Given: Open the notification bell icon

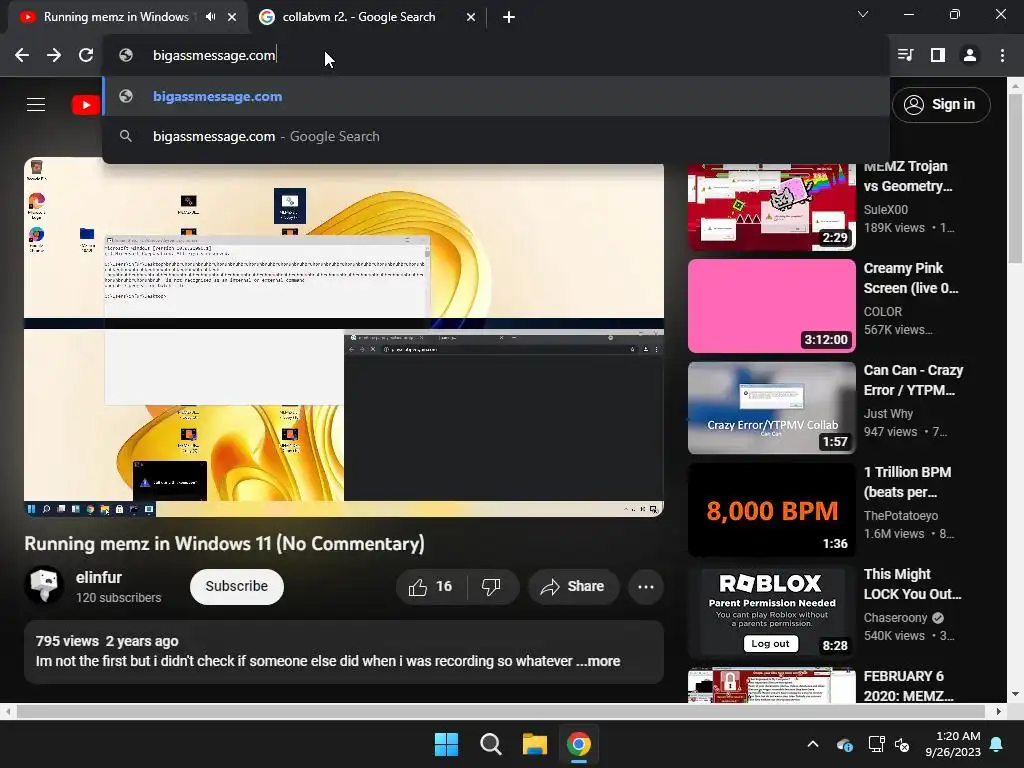Looking at the screenshot, I should 997,744.
